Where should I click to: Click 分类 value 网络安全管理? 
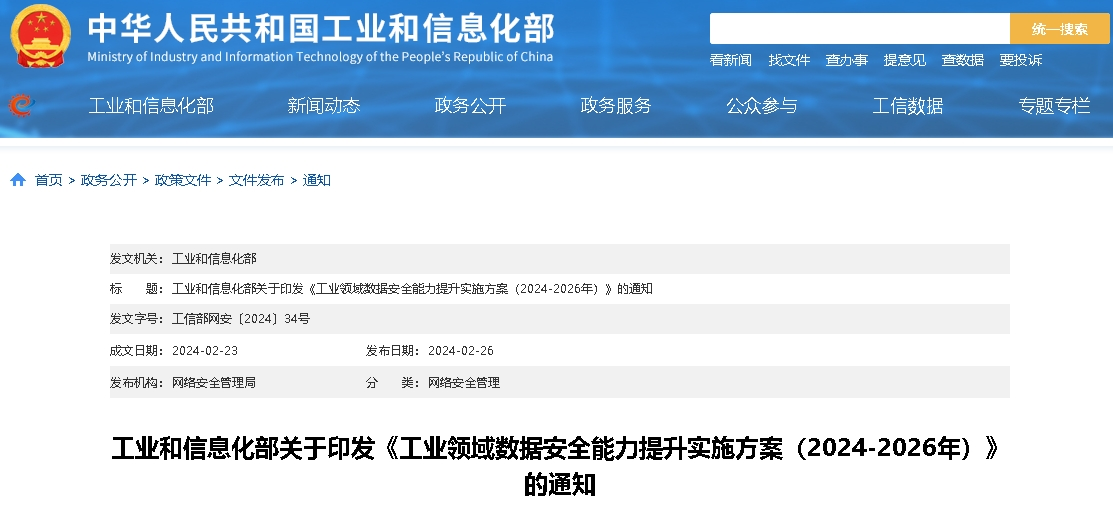click(x=464, y=382)
